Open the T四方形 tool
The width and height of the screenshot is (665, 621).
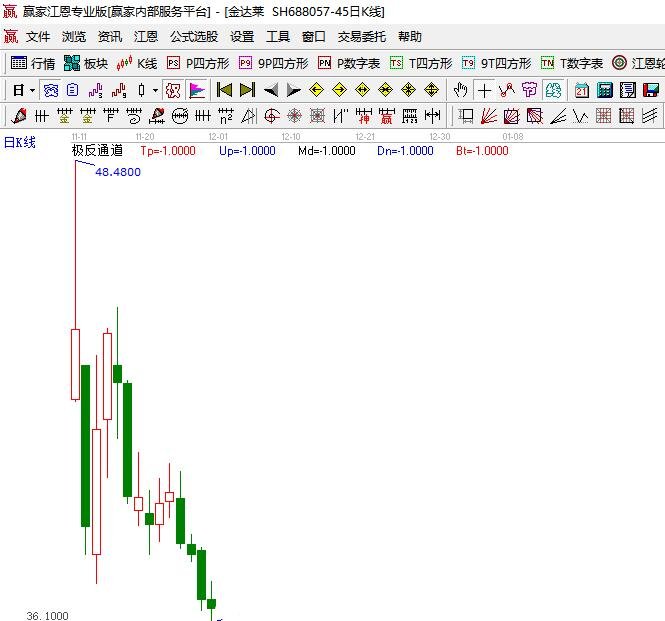[x=421, y=63]
